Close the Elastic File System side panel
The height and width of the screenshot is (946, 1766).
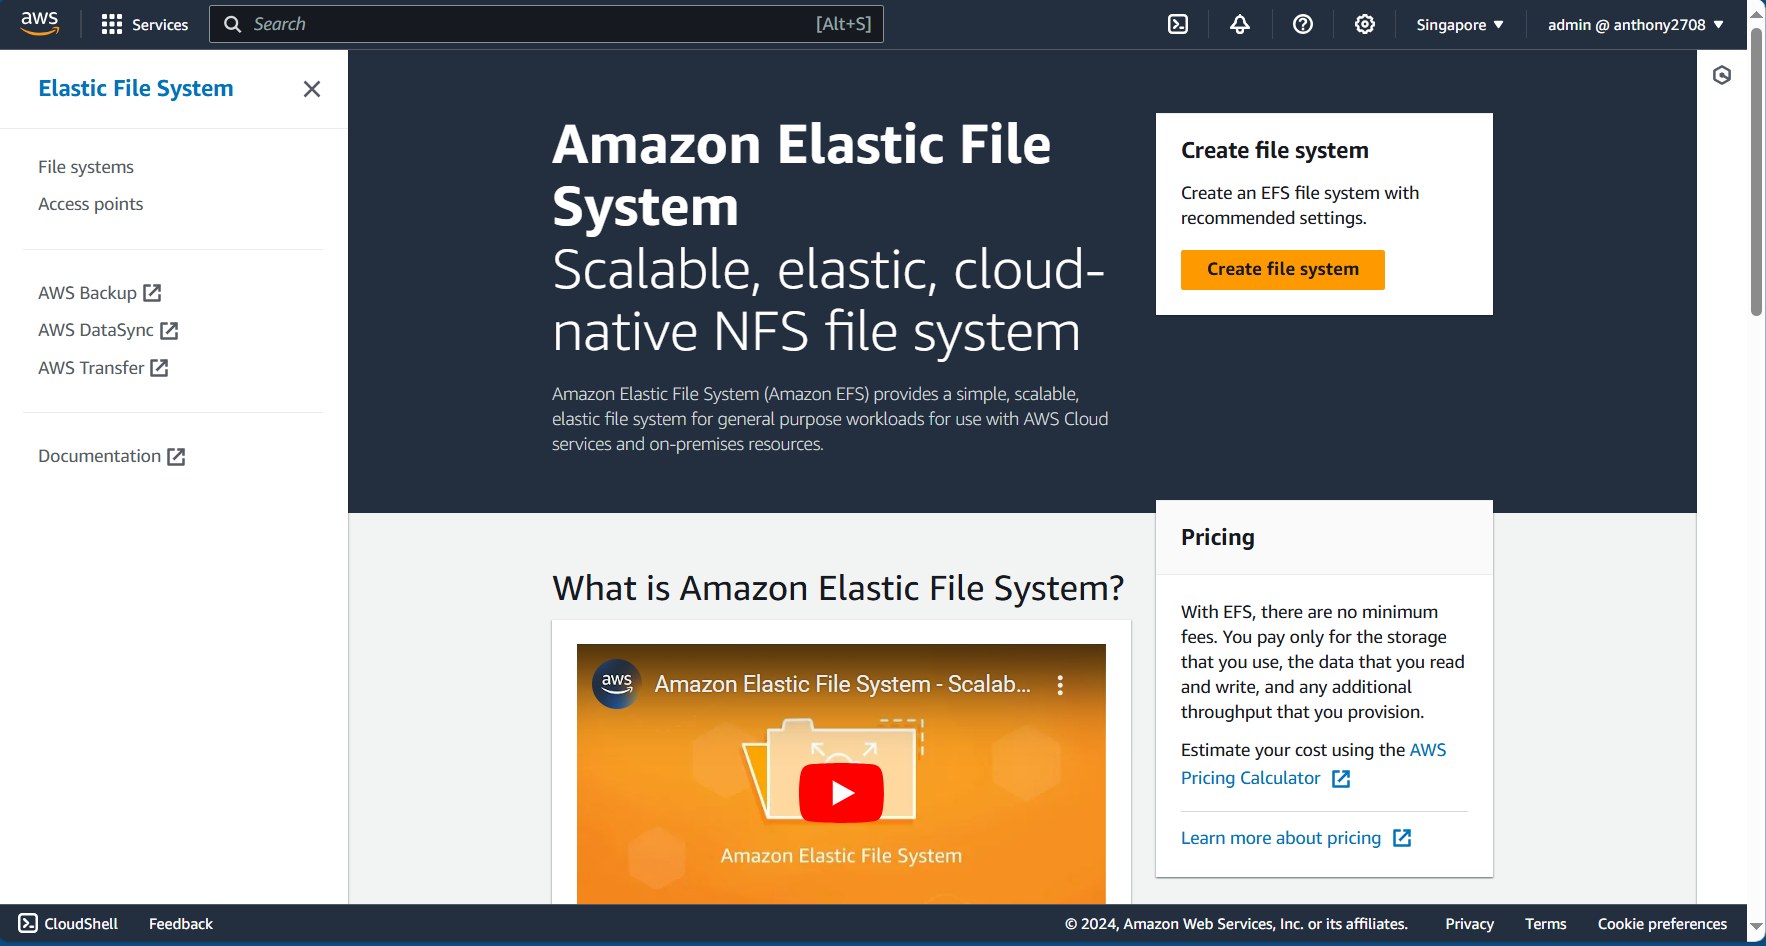pyautogui.click(x=312, y=89)
